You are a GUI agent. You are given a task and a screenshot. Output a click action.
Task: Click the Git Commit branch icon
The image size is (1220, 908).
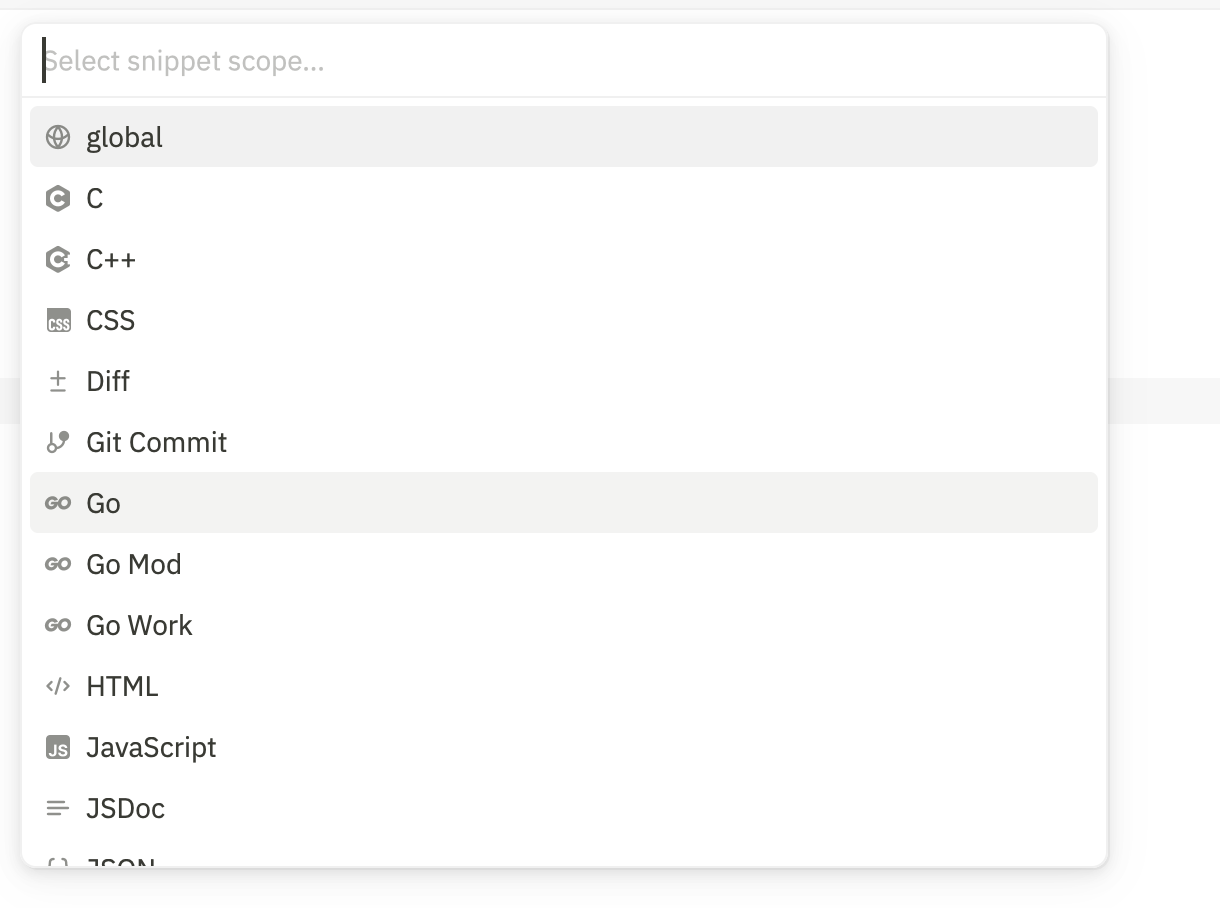(x=58, y=442)
